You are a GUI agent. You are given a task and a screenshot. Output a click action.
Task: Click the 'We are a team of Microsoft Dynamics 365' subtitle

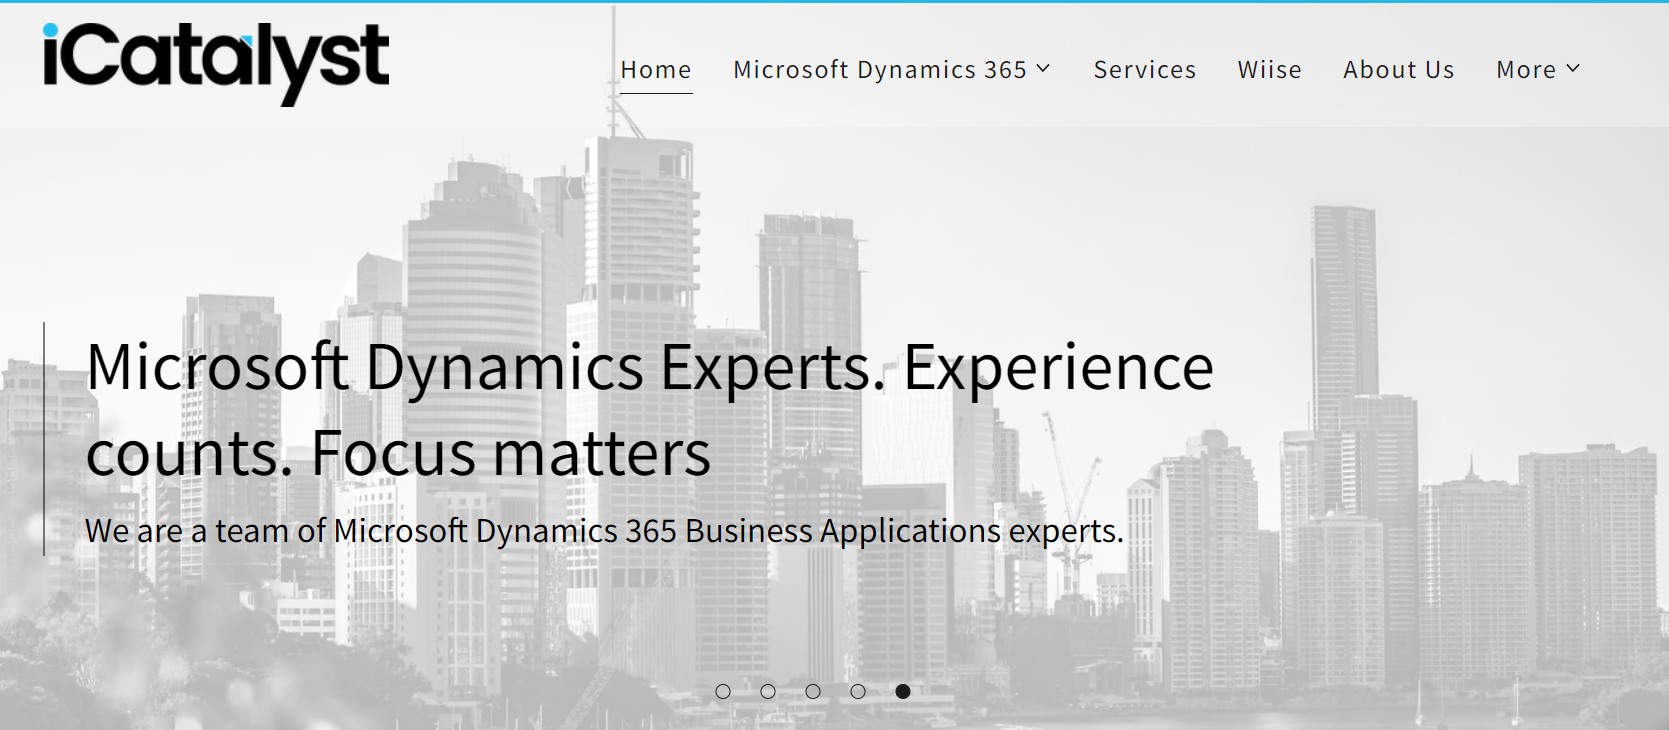coord(604,530)
